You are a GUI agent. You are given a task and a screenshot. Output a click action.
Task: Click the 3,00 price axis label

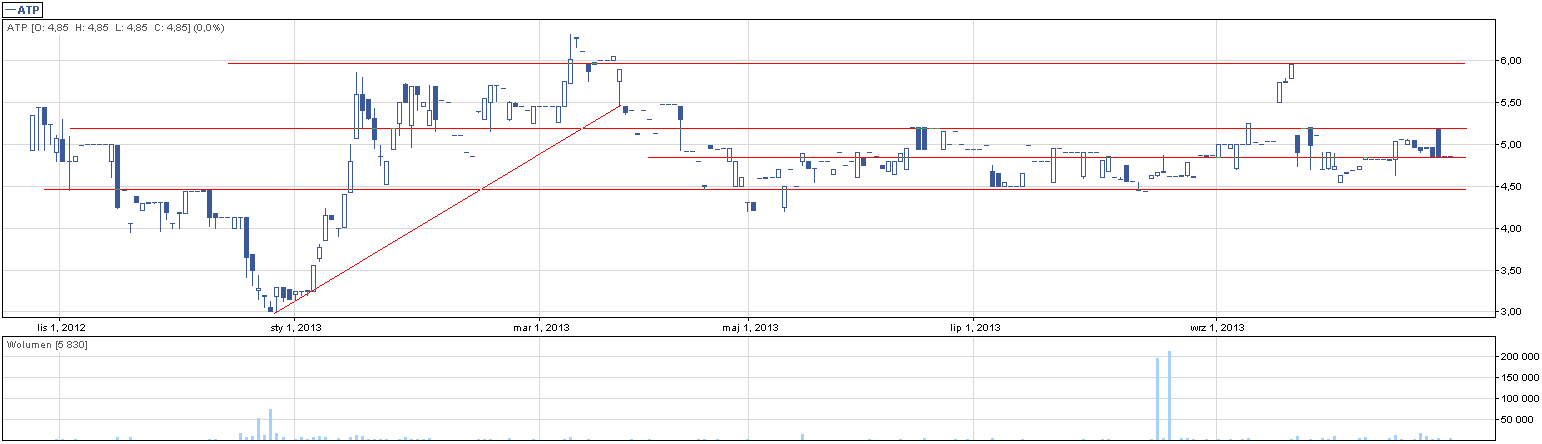coord(1511,312)
